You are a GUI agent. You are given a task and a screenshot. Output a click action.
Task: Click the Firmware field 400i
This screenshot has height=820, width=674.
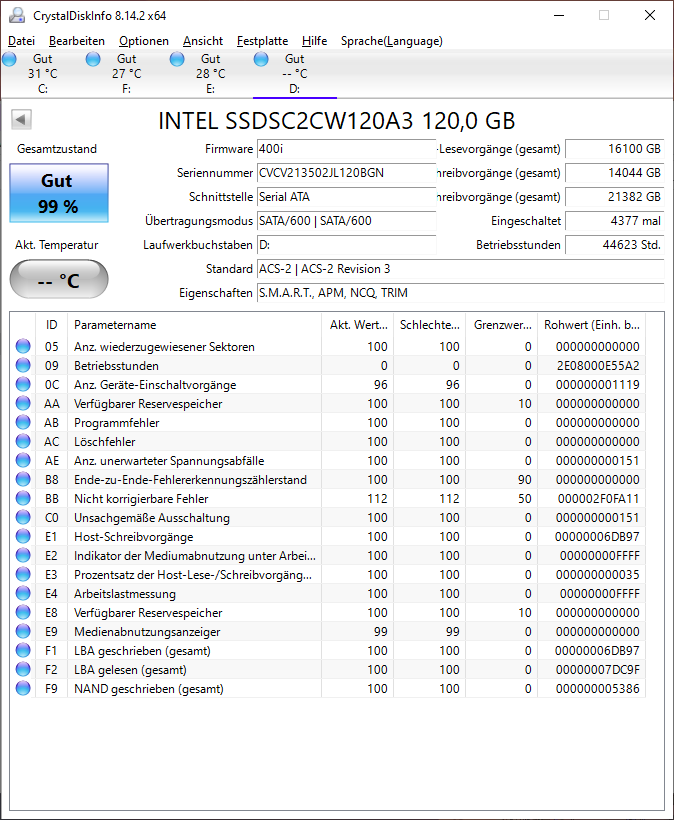tap(346, 149)
